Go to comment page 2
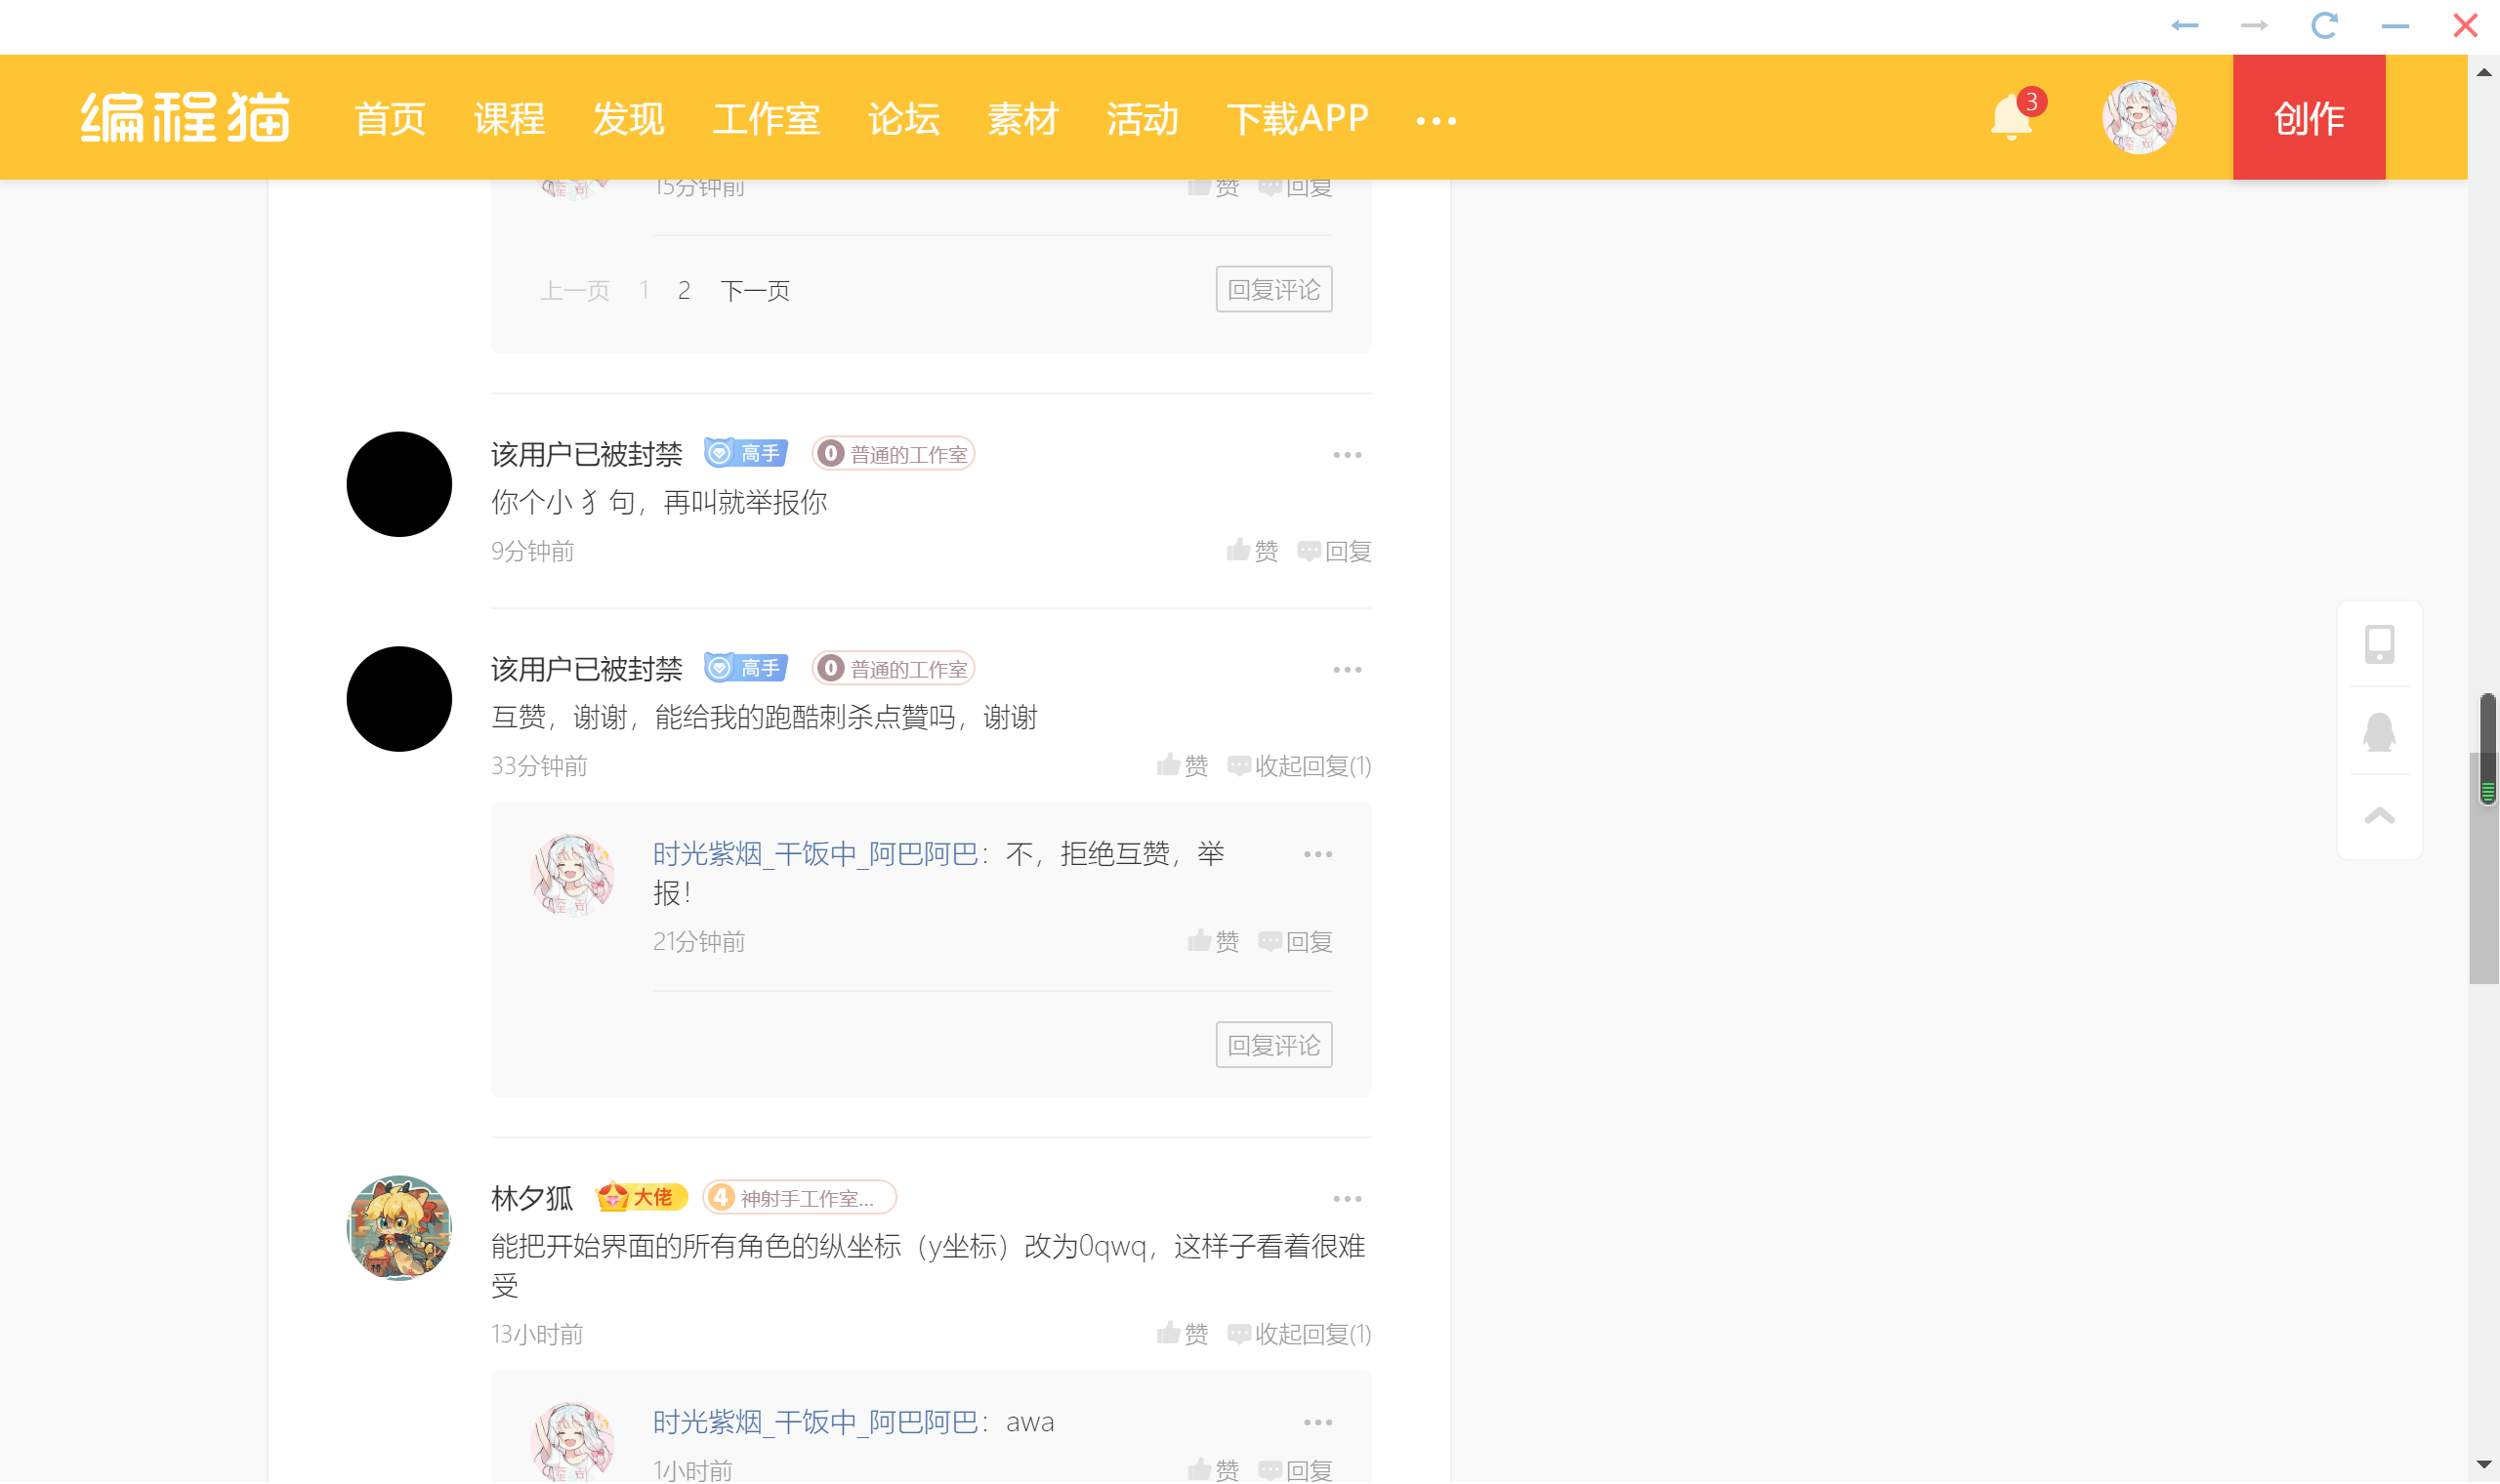 (684, 290)
